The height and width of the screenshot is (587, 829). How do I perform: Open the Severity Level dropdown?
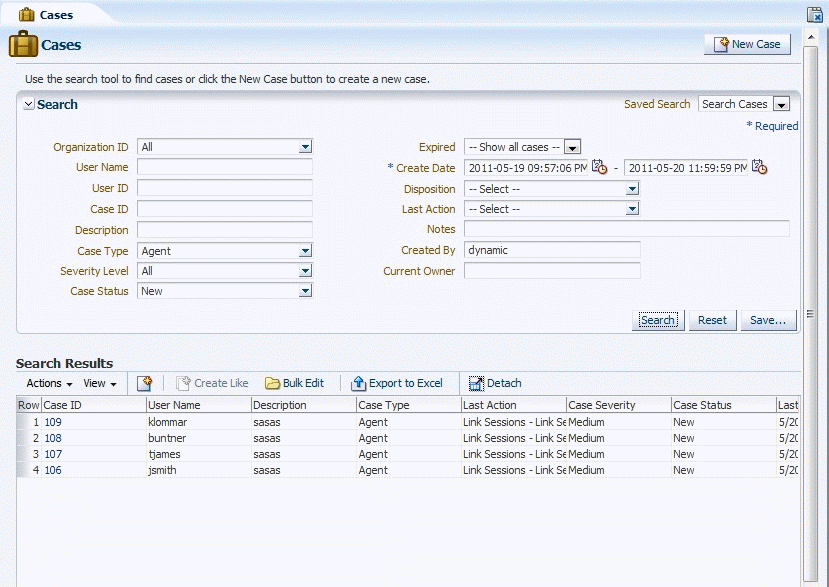tap(305, 271)
